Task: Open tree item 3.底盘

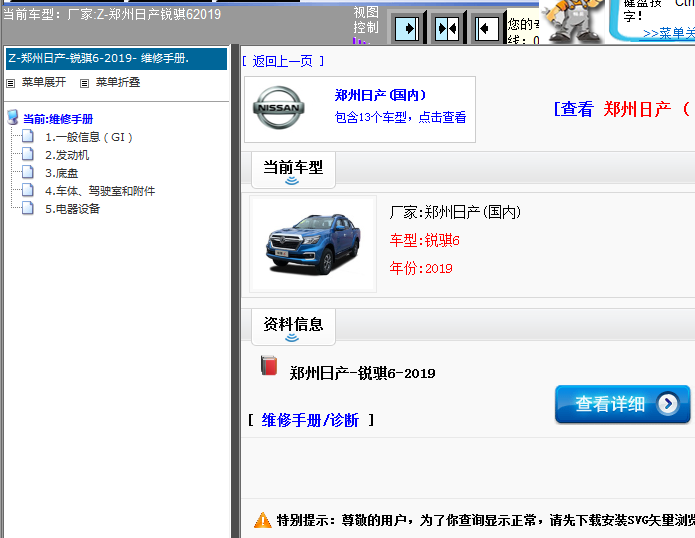Action: [62, 173]
